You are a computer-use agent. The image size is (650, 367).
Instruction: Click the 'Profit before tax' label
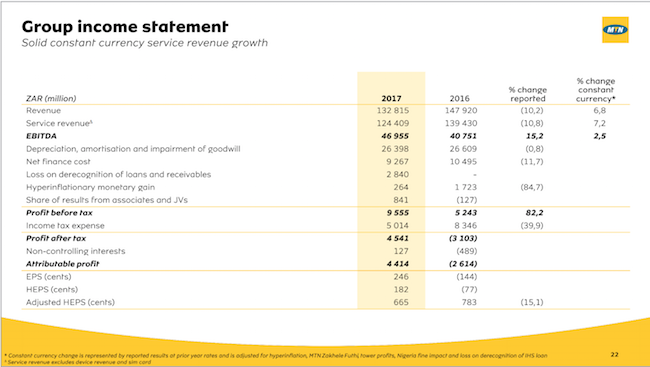[59, 213]
